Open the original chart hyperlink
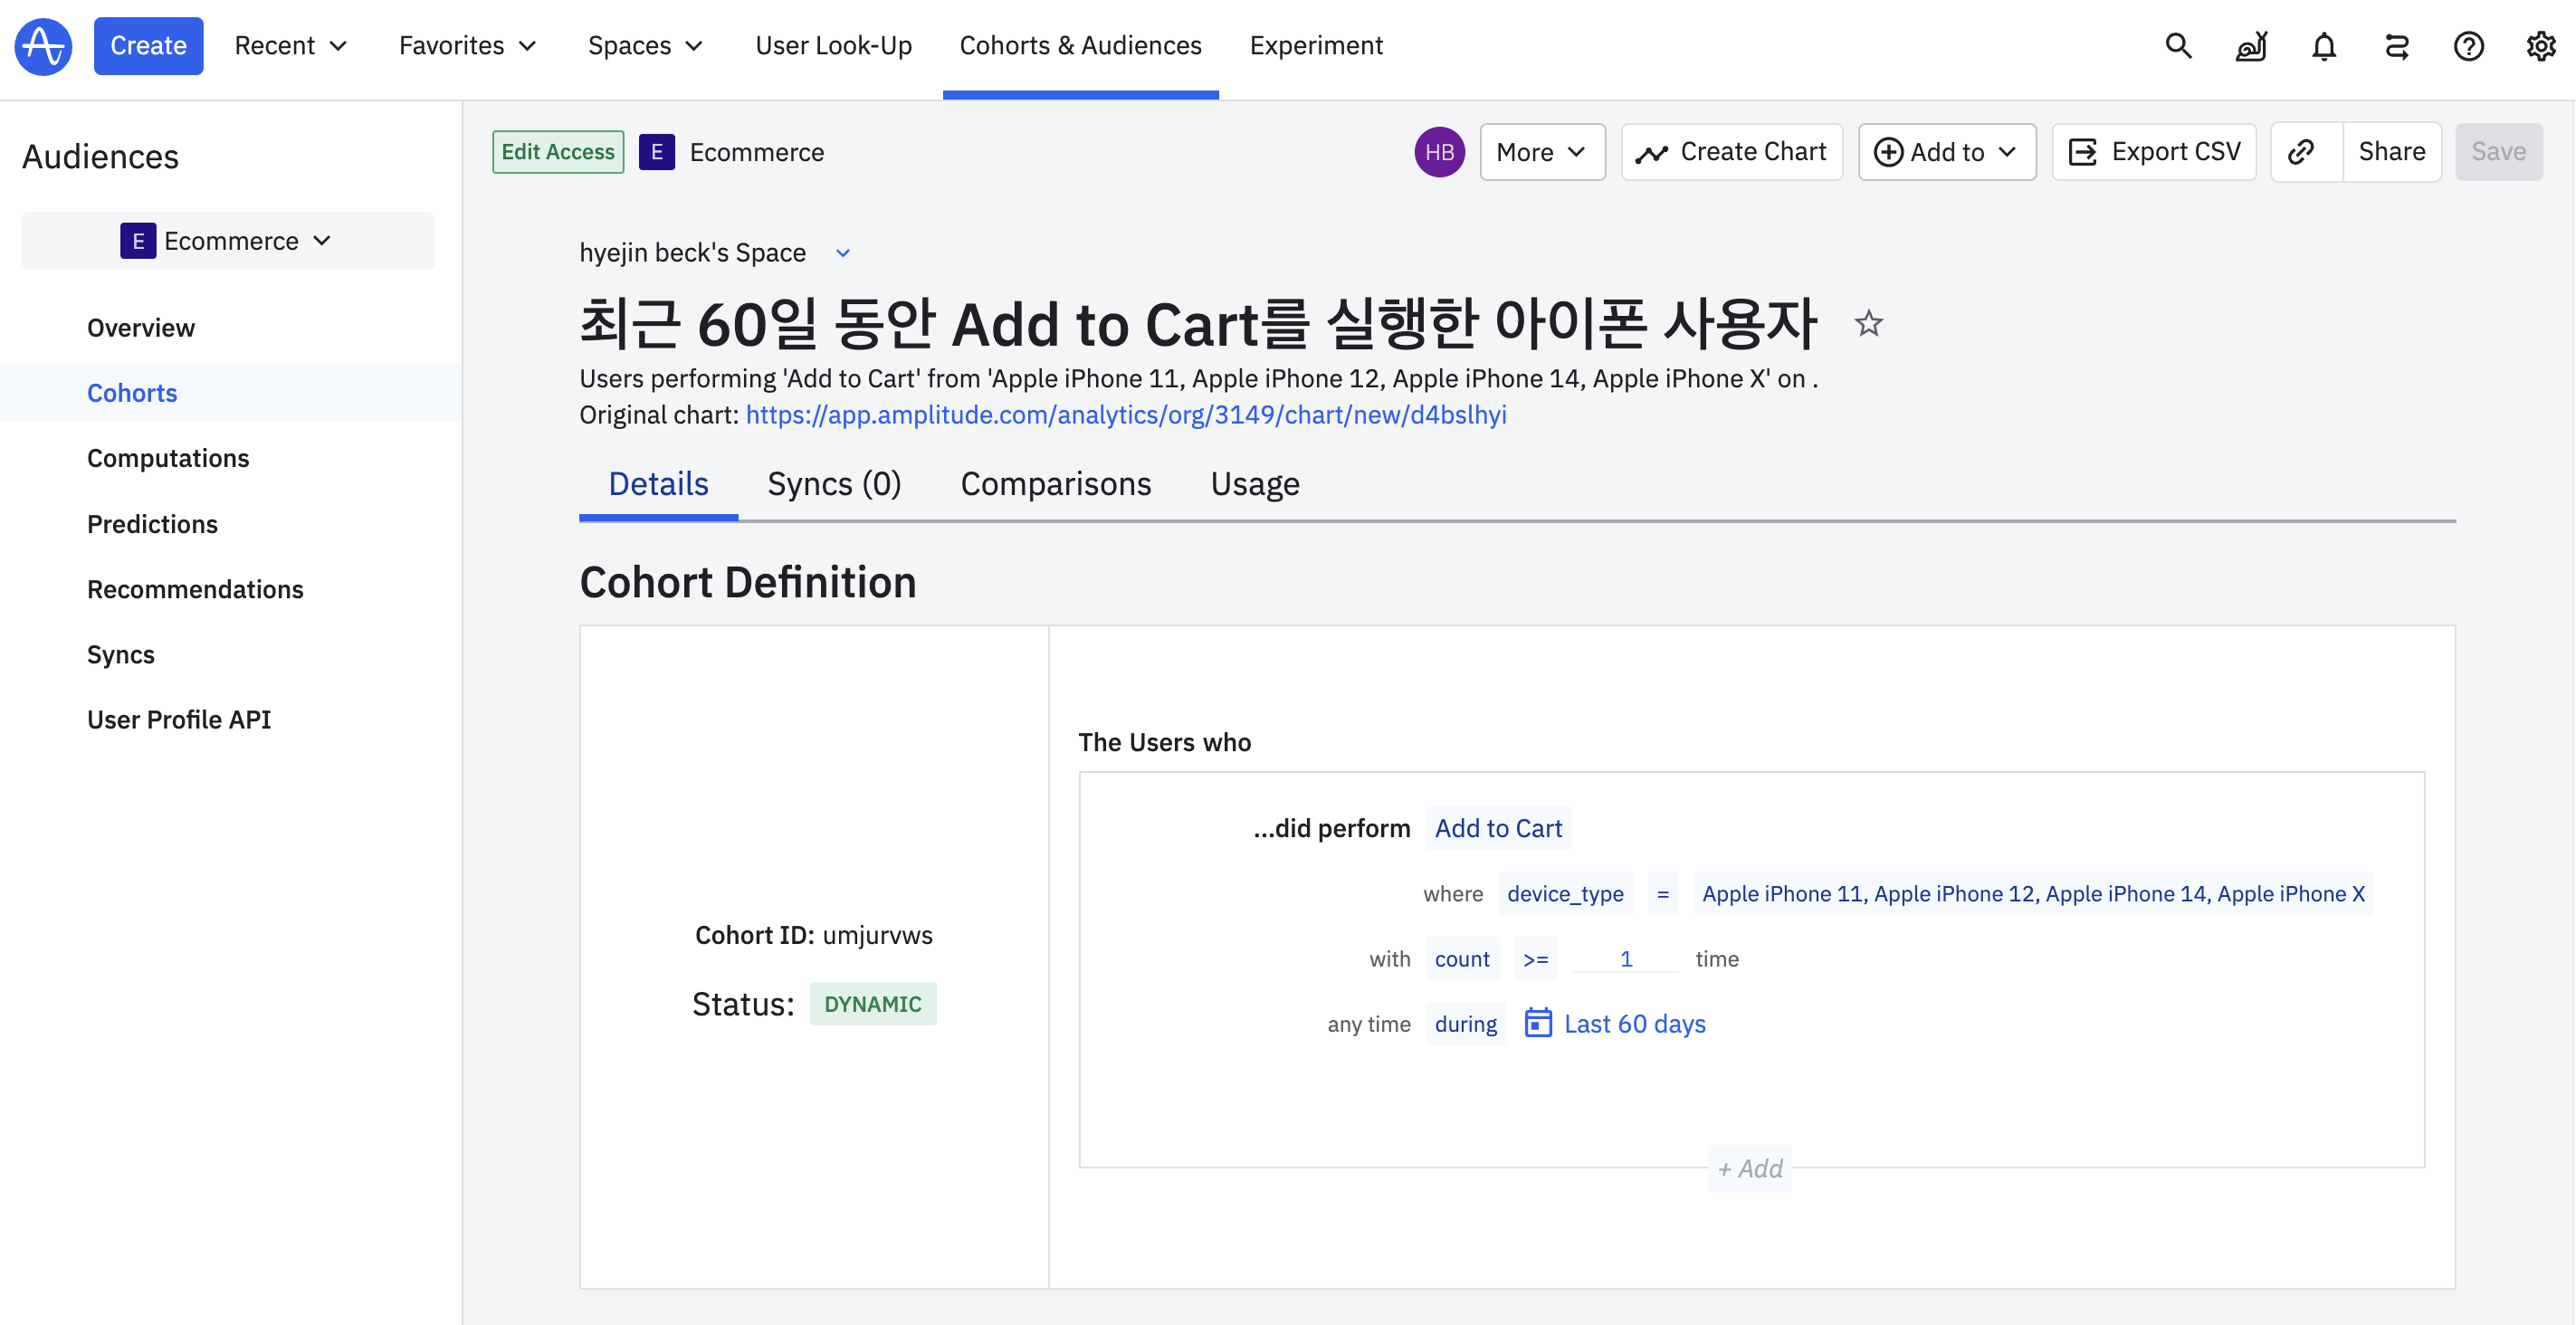2576x1325 pixels. [x=1125, y=415]
